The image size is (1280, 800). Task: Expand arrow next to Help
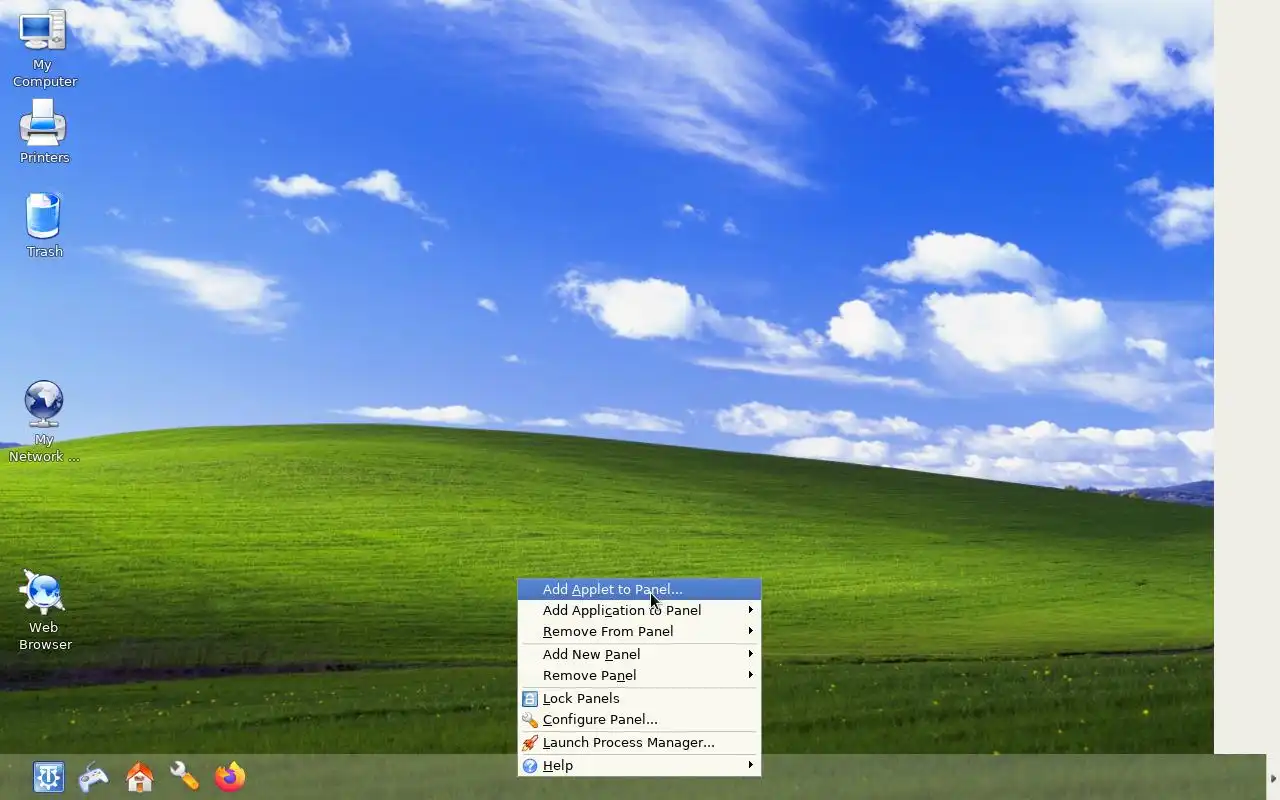(750, 765)
